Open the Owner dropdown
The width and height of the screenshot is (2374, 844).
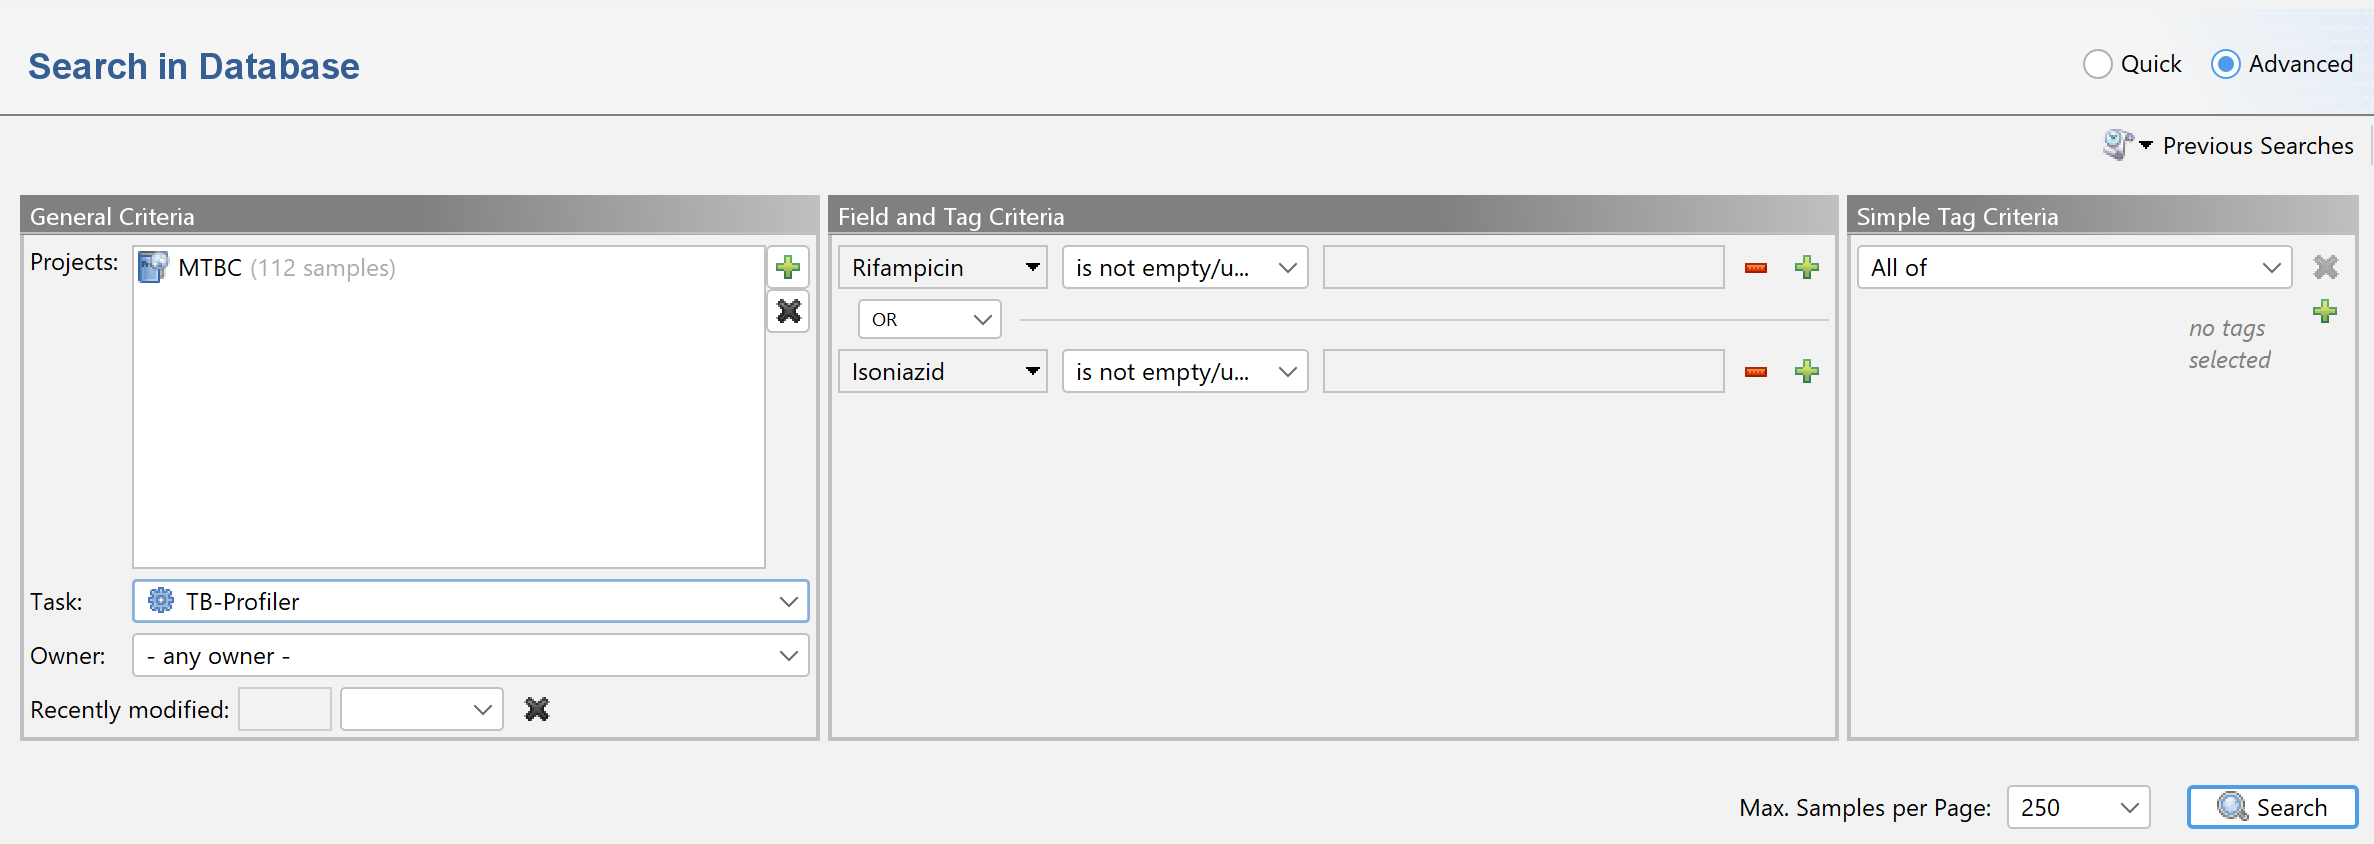click(470, 656)
